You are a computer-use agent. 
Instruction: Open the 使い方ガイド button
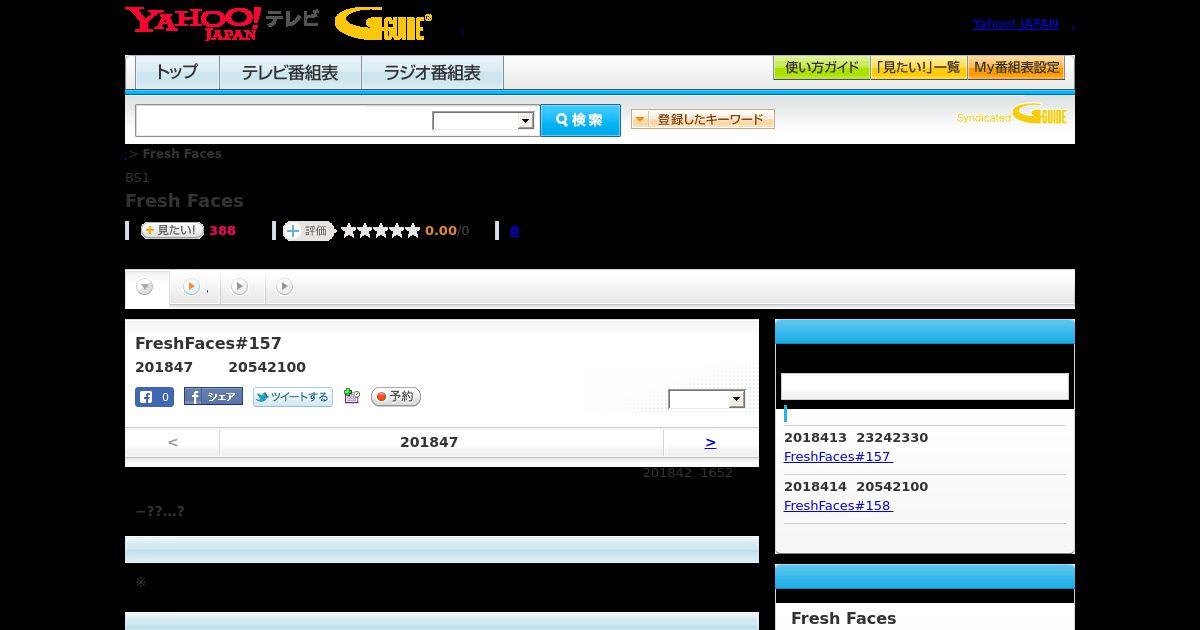(821, 68)
